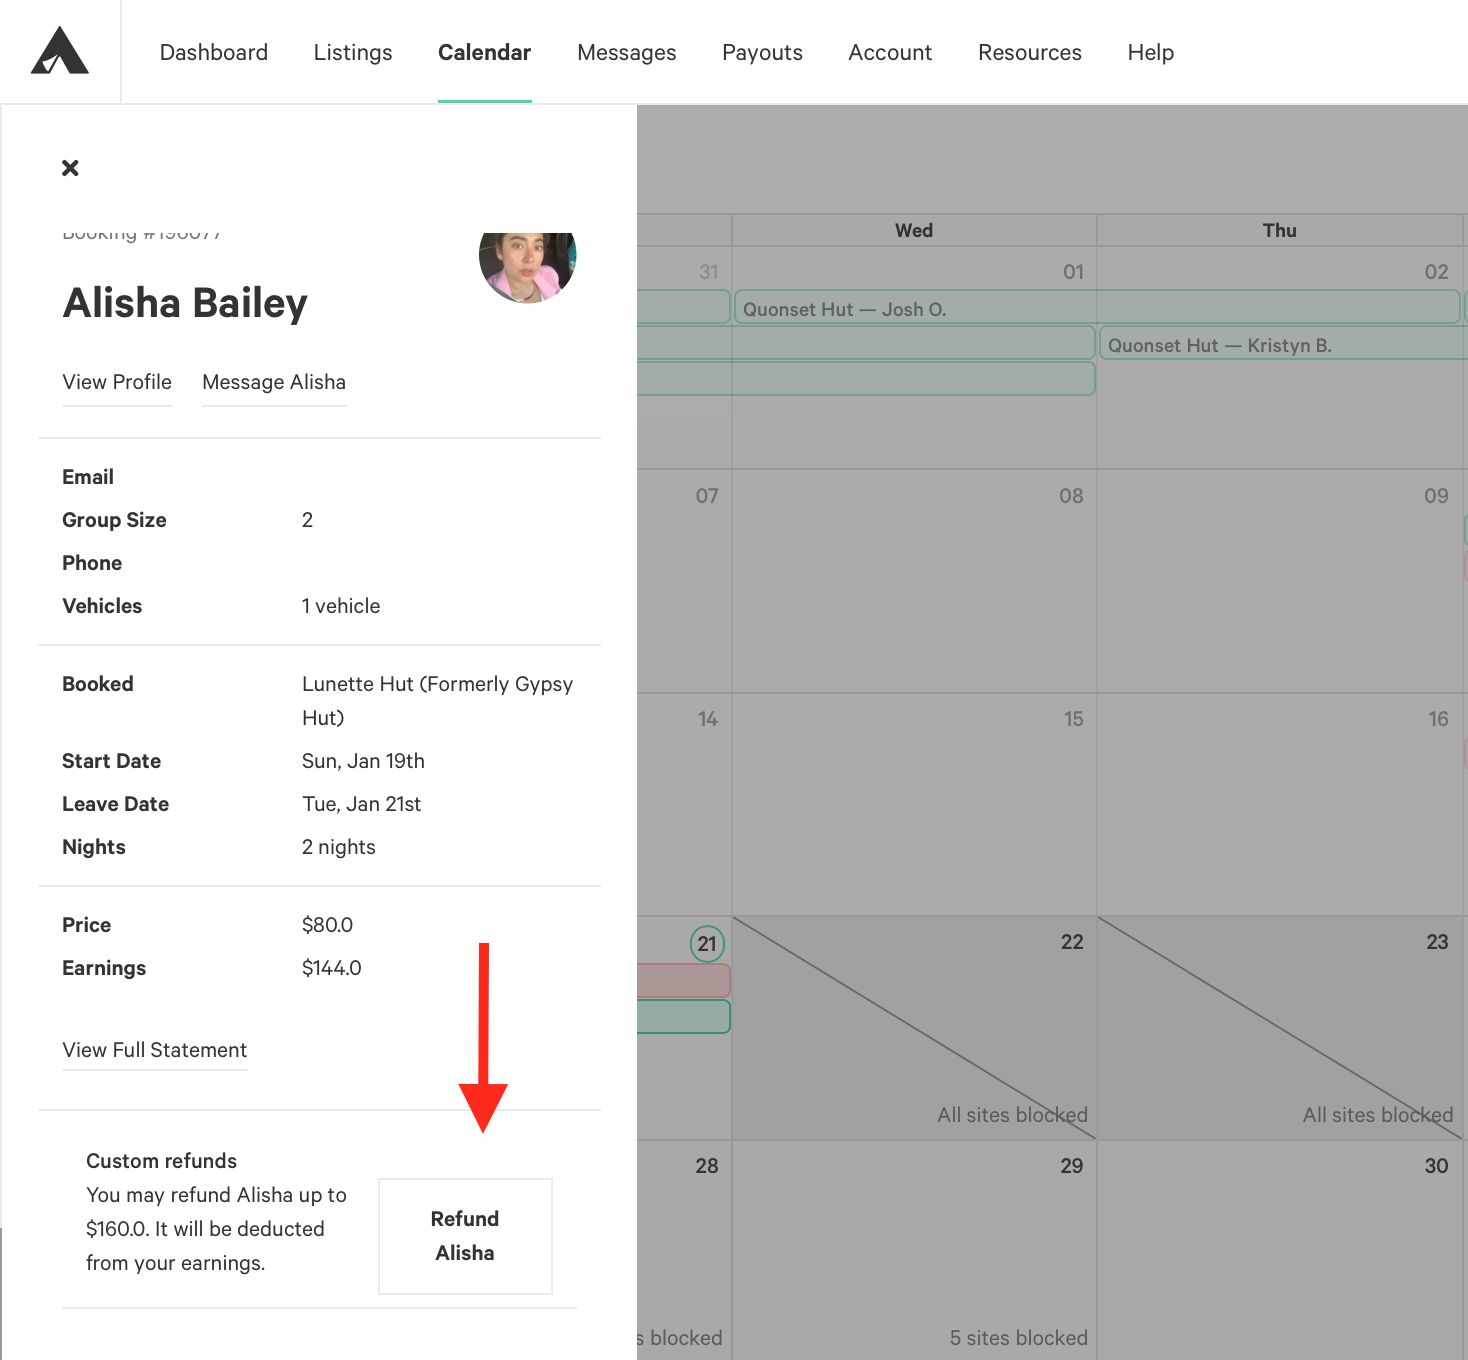
Task: Select the Quonset Hut — Josh O. booking
Action: [1097, 308]
